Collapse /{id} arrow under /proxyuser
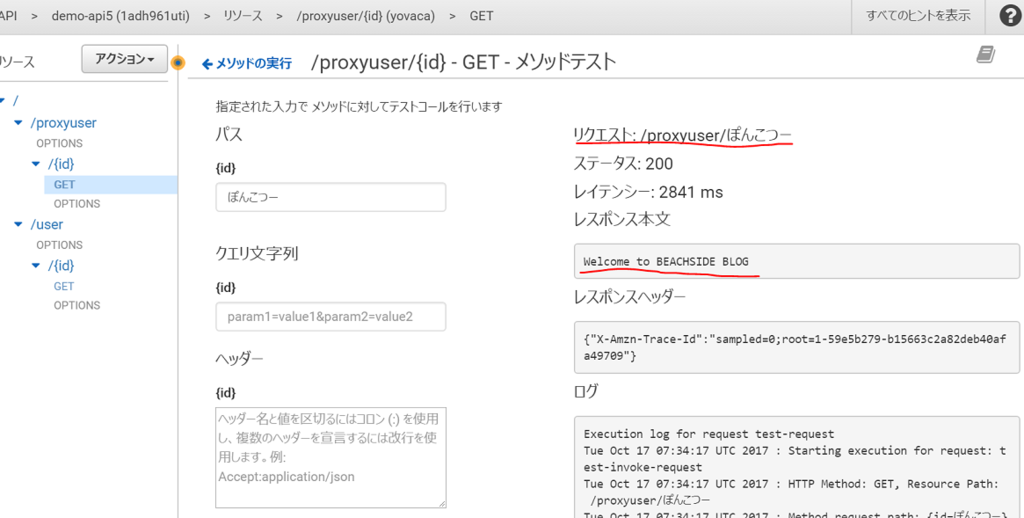1024x518 pixels. (x=36, y=163)
